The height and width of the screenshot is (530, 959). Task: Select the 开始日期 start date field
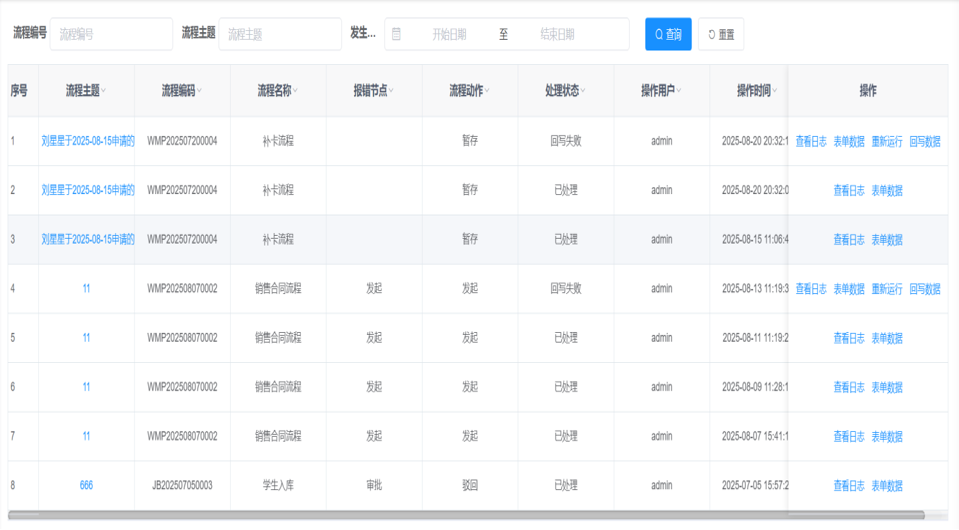tap(448, 34)
